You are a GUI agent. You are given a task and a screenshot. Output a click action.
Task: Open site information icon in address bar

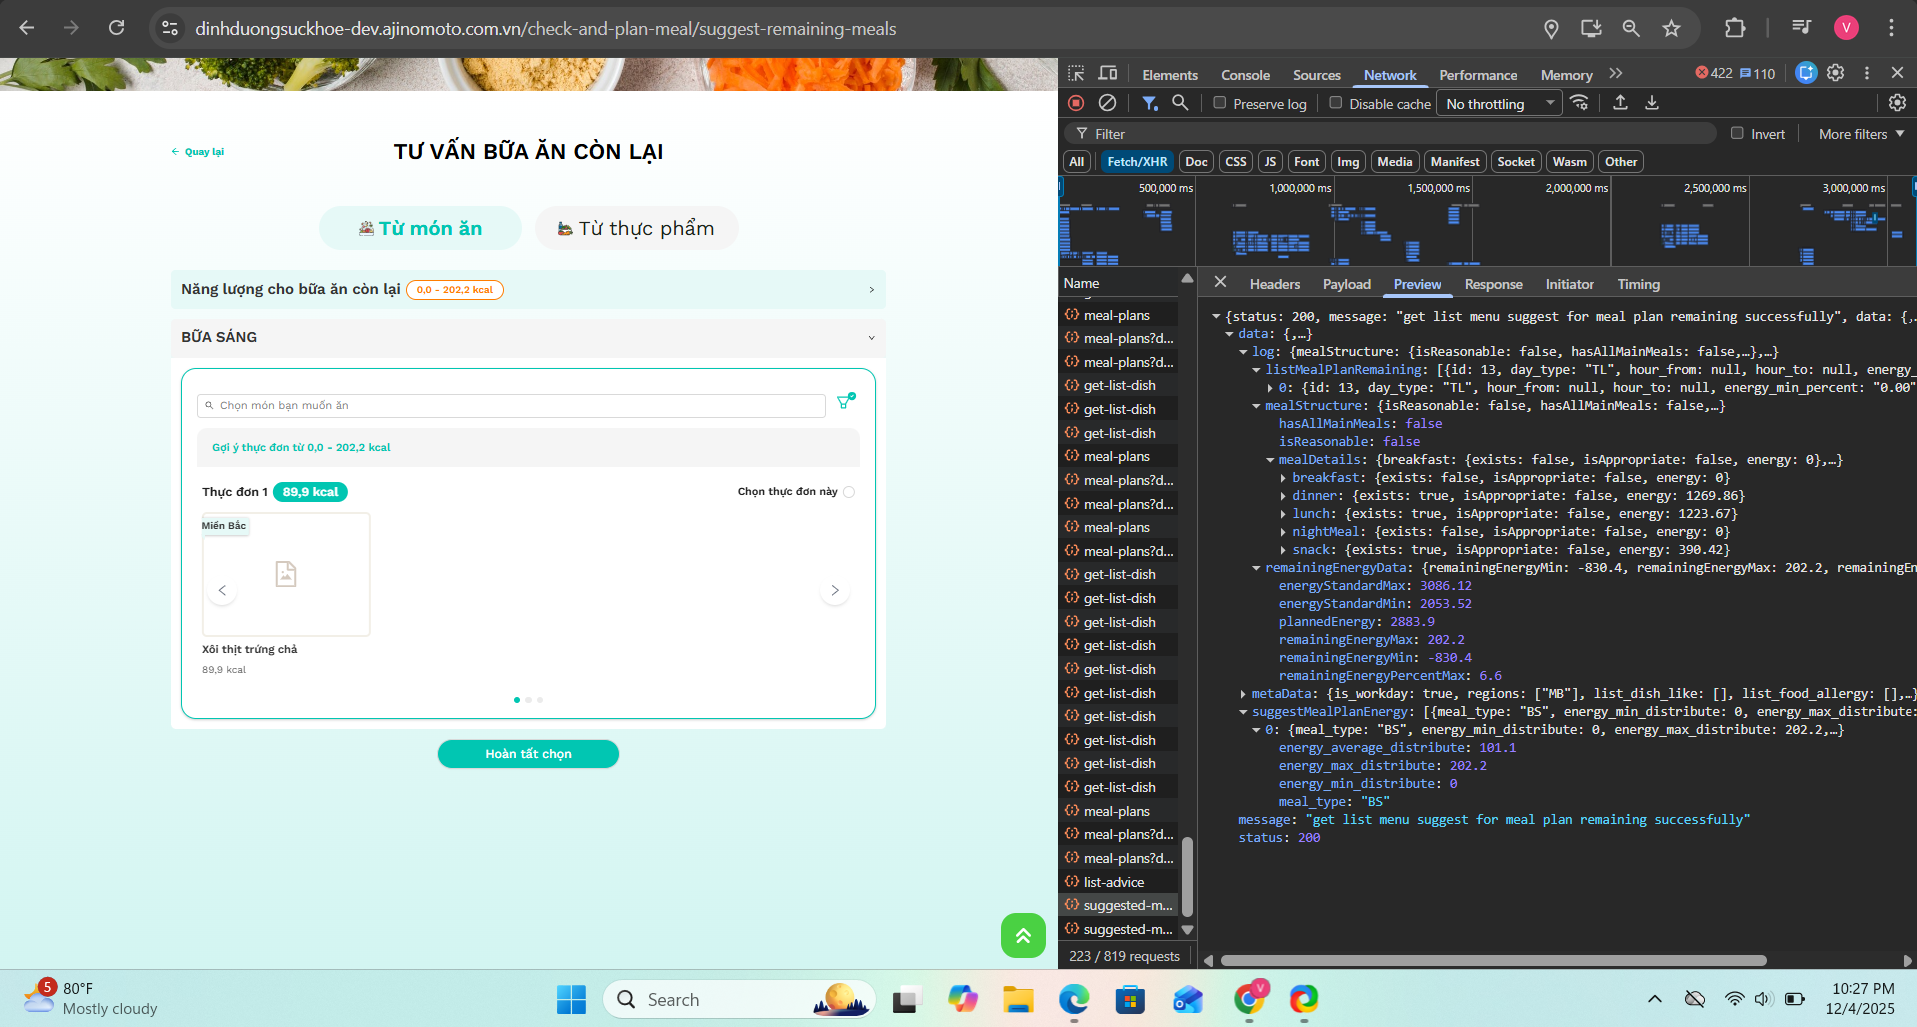[170, 28]
